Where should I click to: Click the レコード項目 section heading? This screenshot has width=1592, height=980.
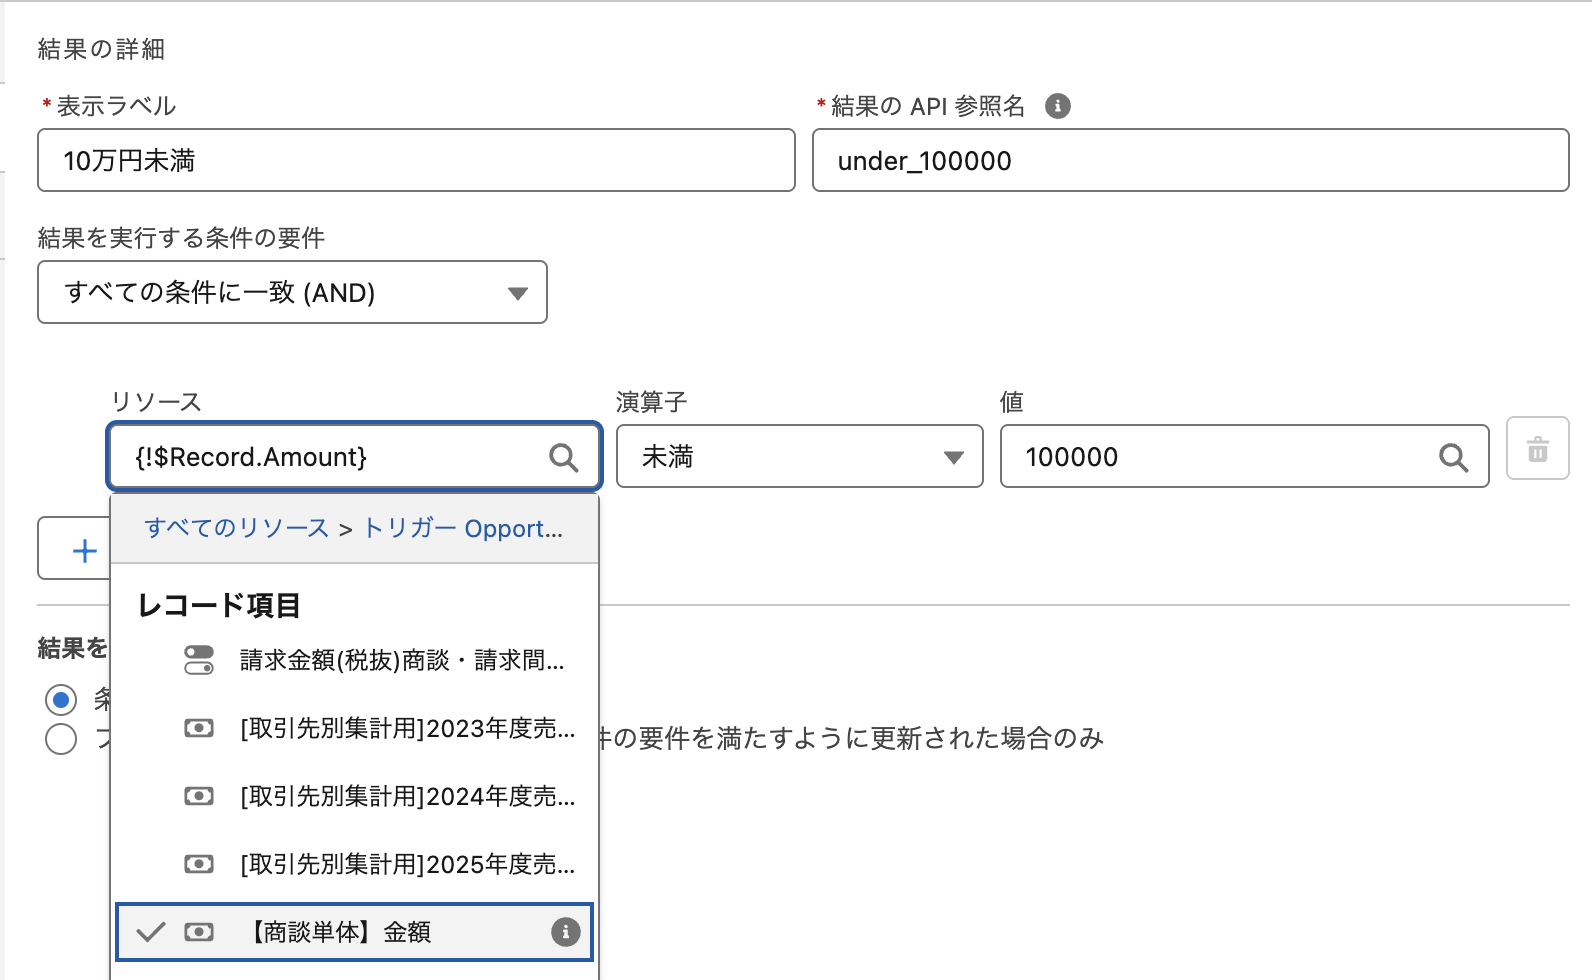[219, 605]
